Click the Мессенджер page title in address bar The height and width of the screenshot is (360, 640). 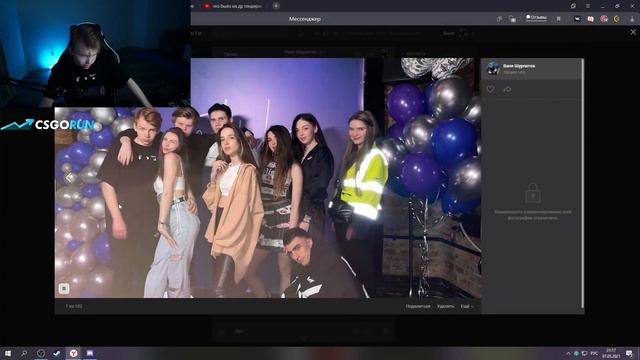point(304,19)
